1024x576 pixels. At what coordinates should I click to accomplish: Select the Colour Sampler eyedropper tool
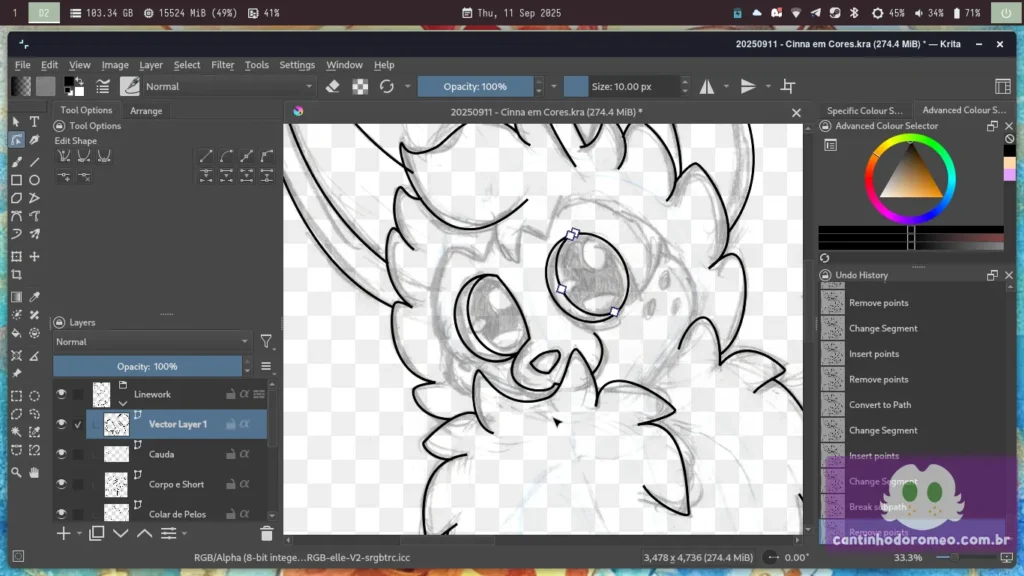35,297
